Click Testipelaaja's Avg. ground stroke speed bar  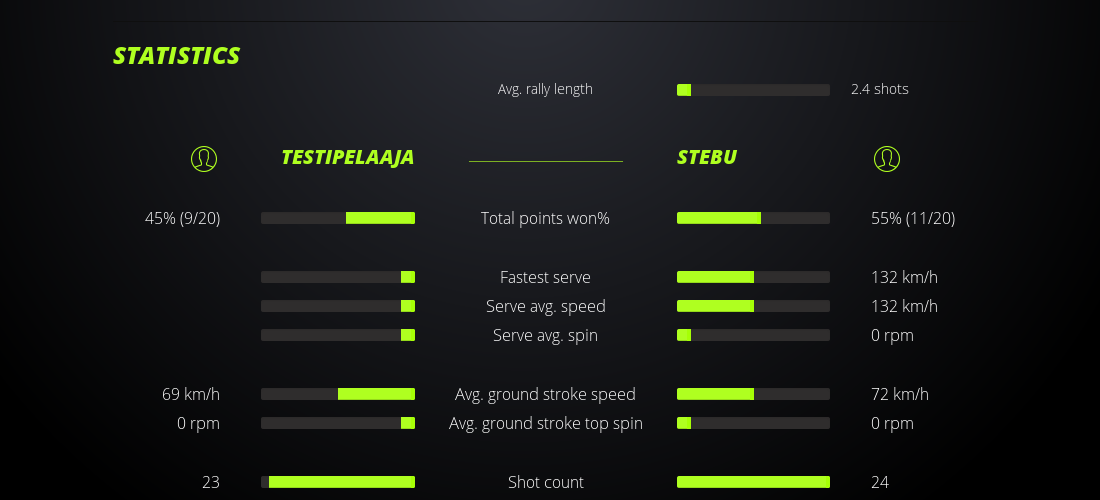[338, 394]
